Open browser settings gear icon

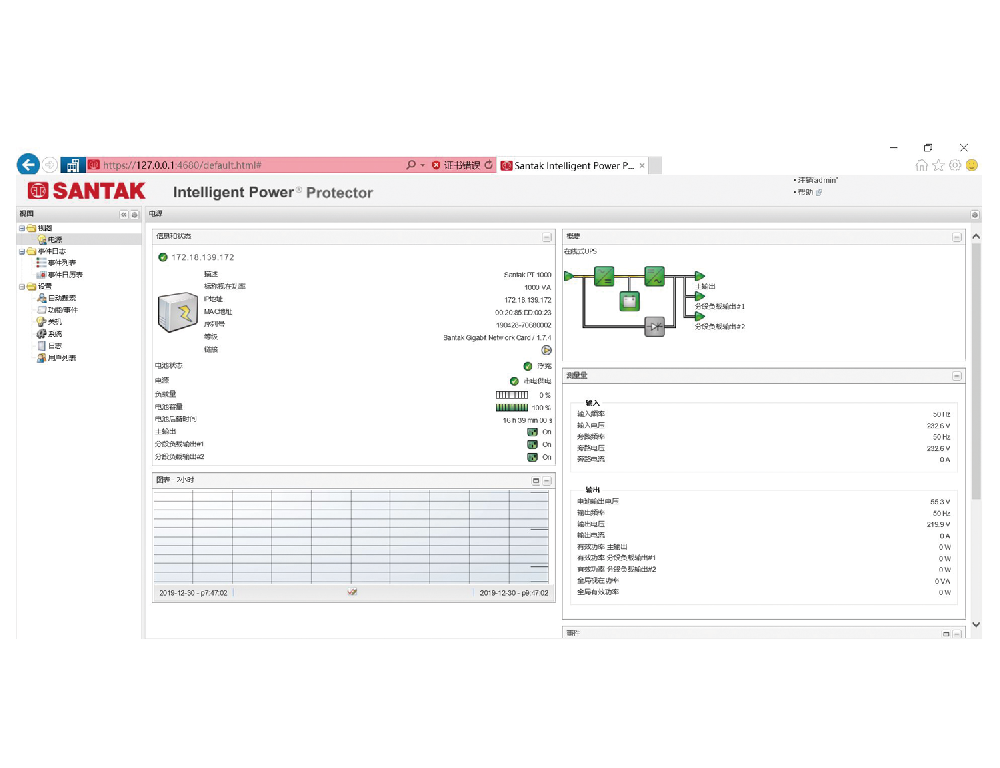pyautogui.click(x=955, y=165)
